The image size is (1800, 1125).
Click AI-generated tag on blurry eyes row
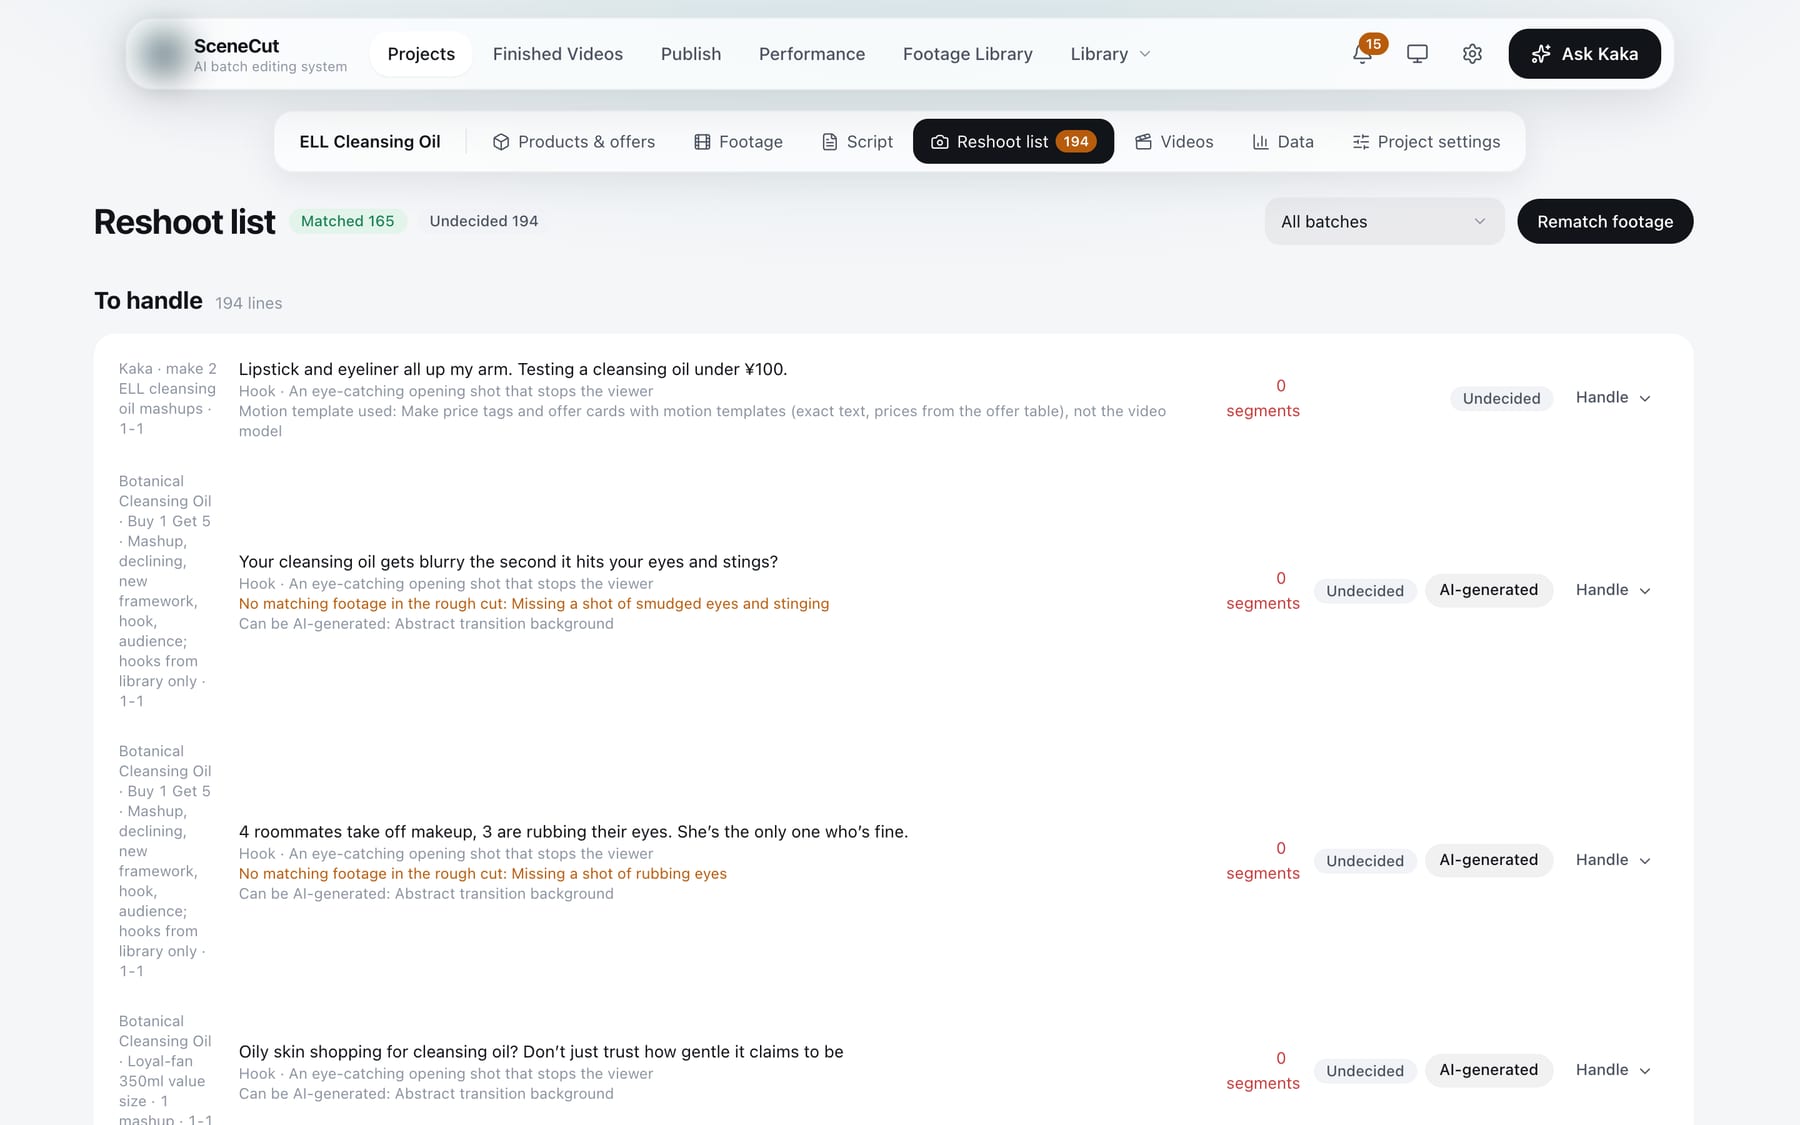tap(1488, 590)
